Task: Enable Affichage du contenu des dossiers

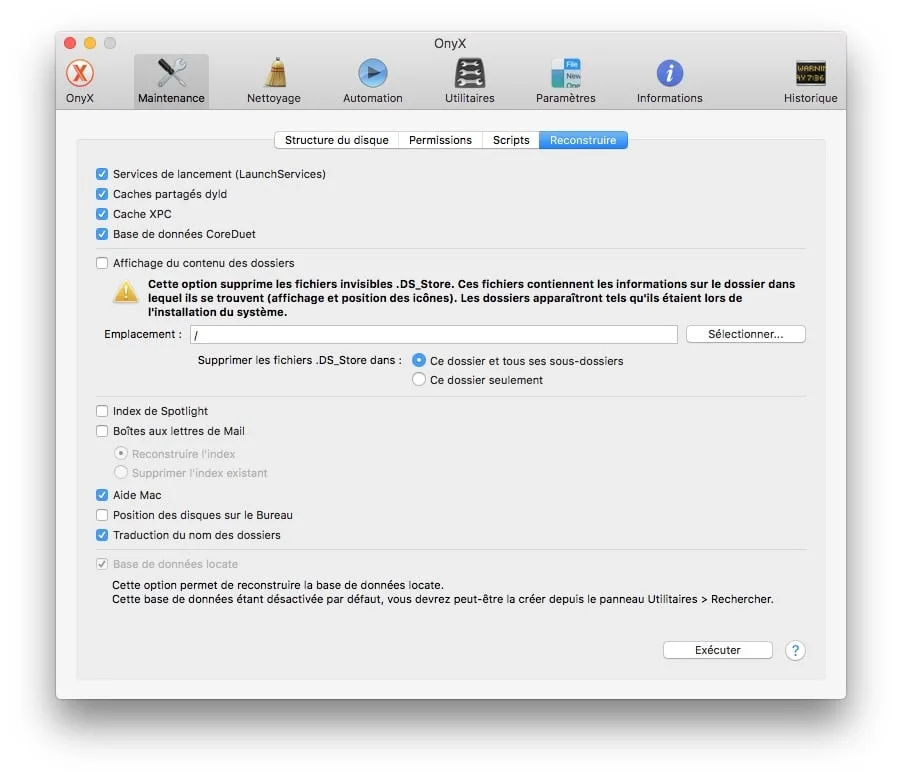Action: point(102,263)
